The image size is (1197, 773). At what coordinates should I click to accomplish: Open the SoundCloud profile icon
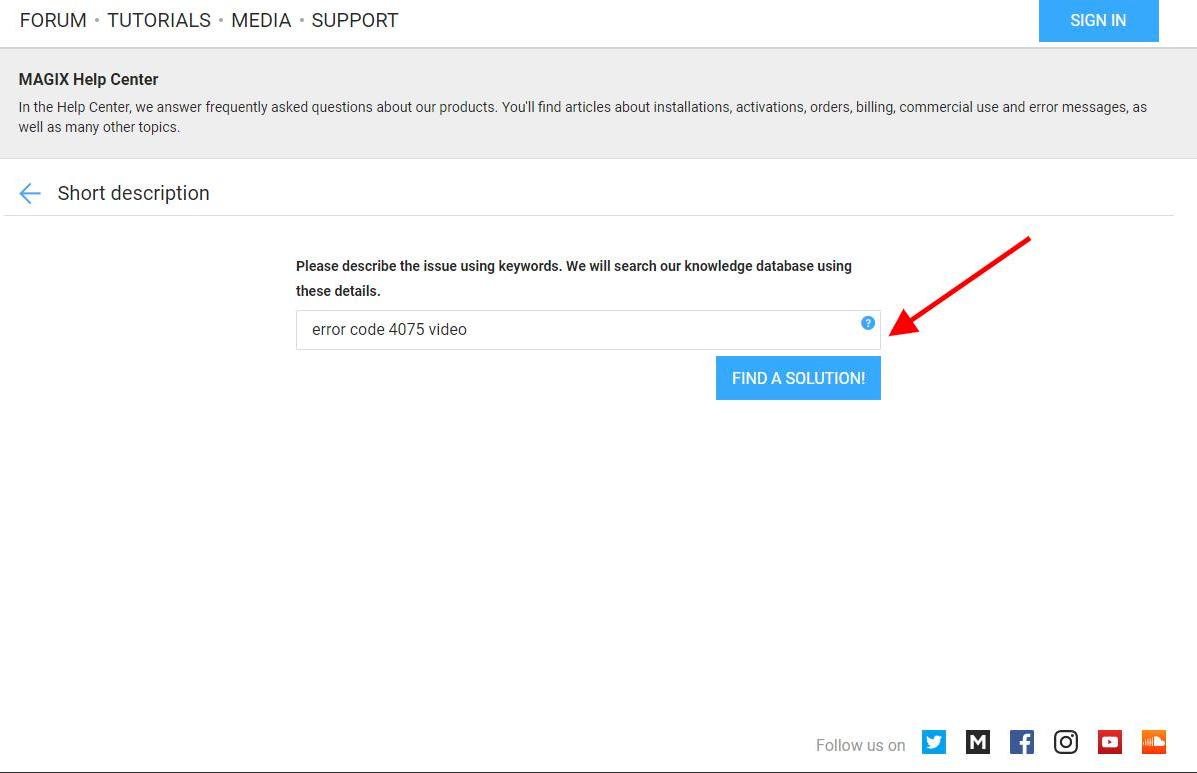click(1153, 742)
